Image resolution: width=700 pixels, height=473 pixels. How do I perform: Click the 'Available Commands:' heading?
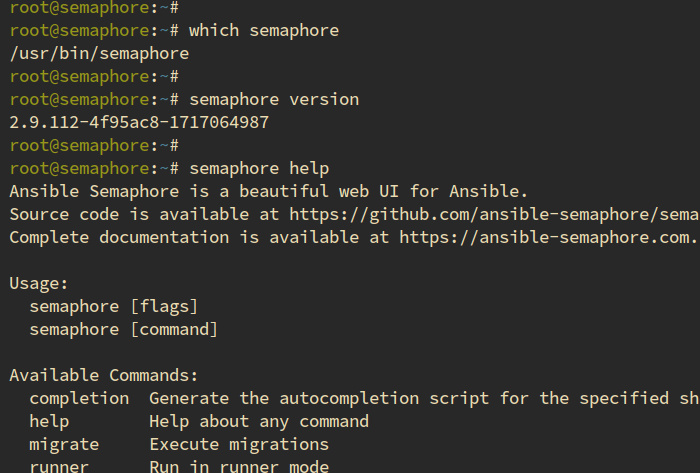coord(104,375)
